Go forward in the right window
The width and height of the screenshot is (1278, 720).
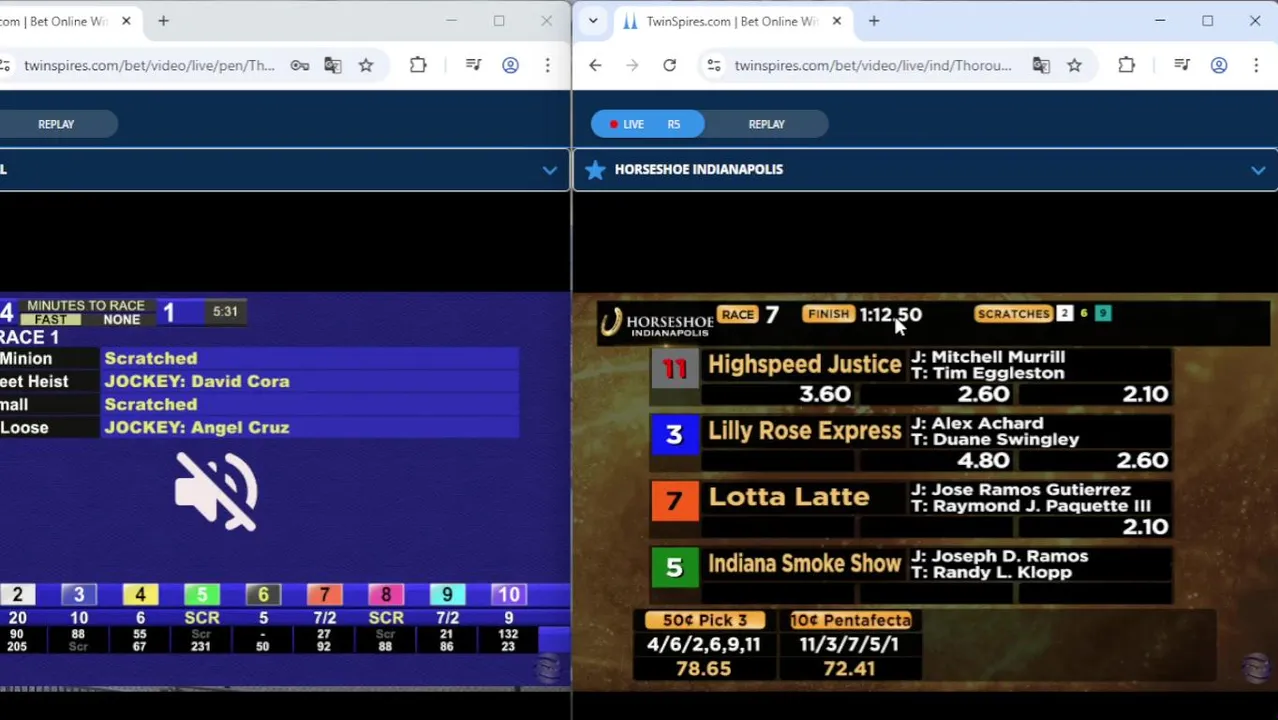pyautogui.click(x=632, y=65)
